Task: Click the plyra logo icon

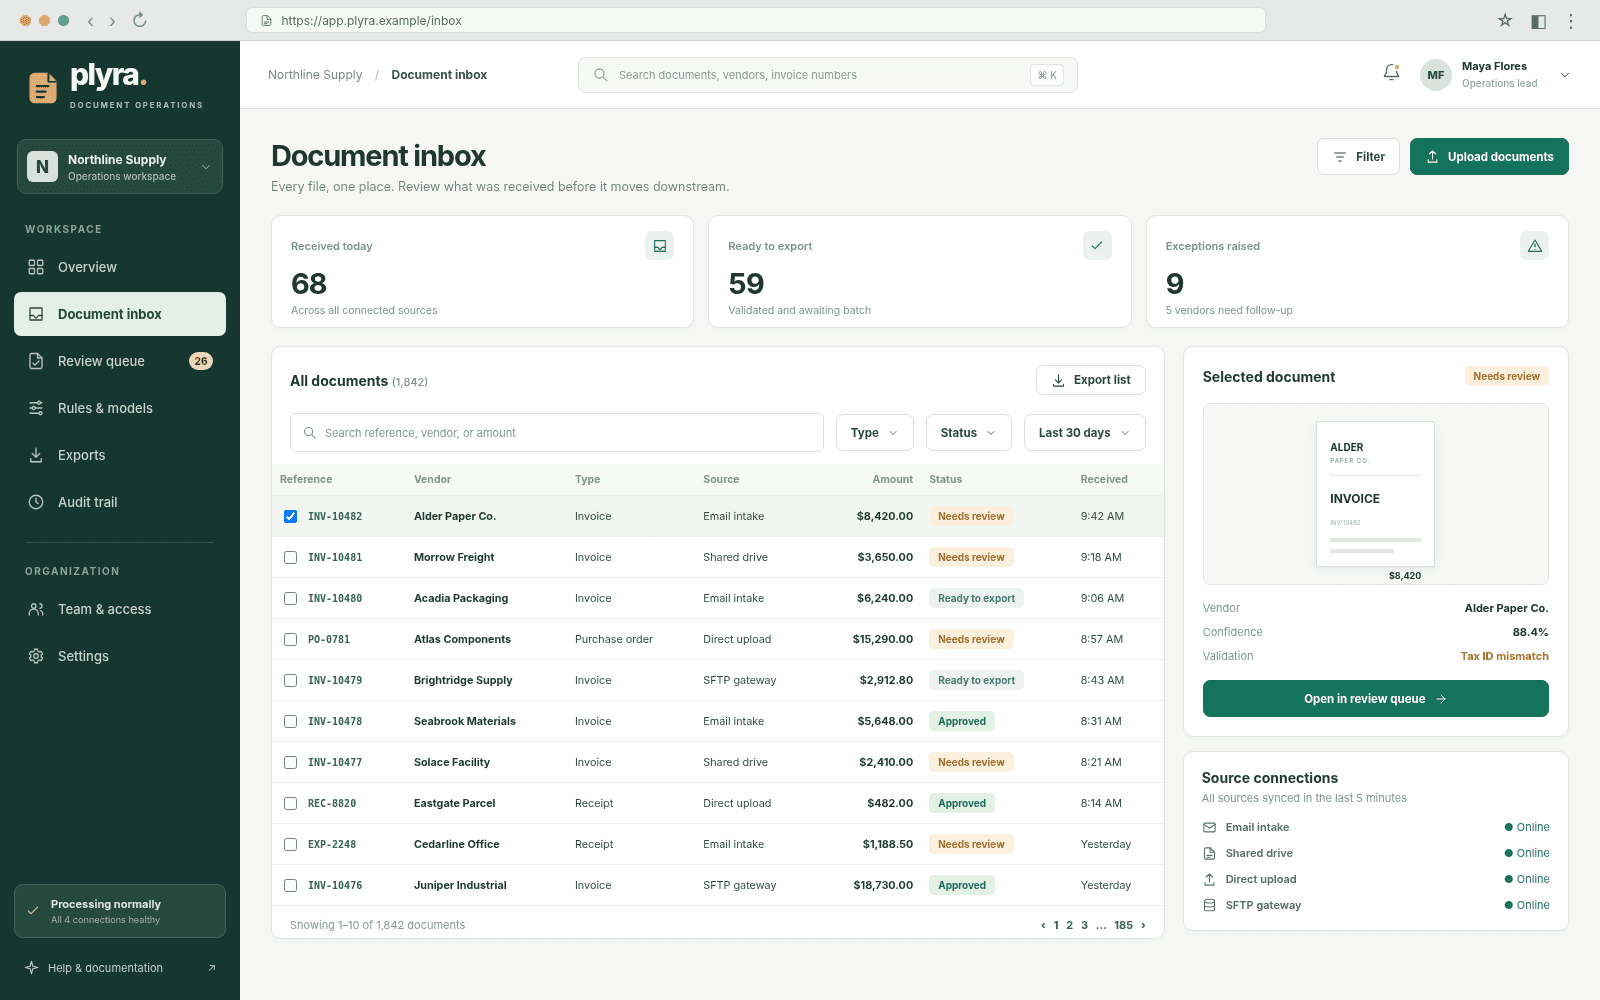Action: (42, 88)
